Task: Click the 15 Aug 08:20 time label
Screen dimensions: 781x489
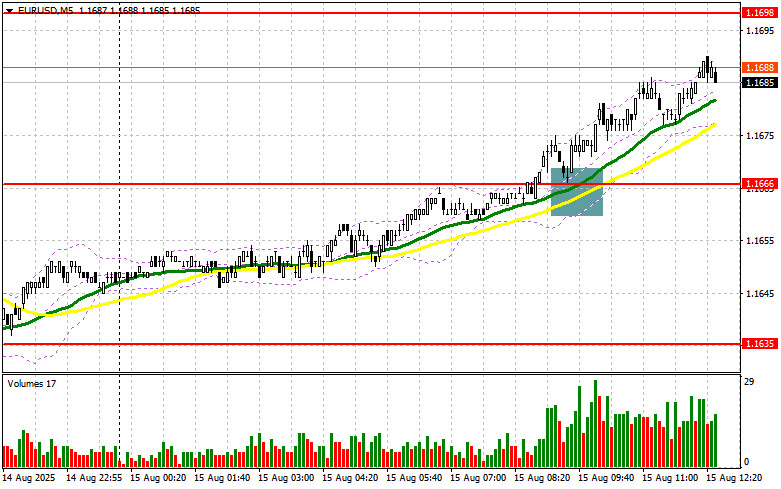Action: (x=542, y=478)
